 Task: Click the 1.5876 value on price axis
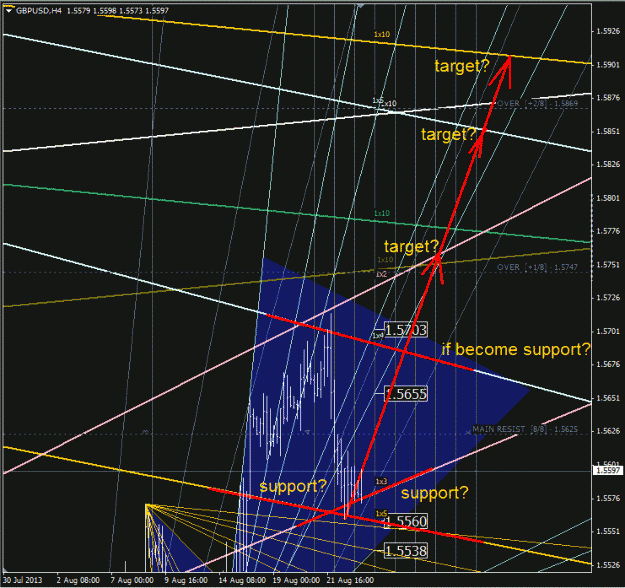pyautogui.click(x=608, y=98)
